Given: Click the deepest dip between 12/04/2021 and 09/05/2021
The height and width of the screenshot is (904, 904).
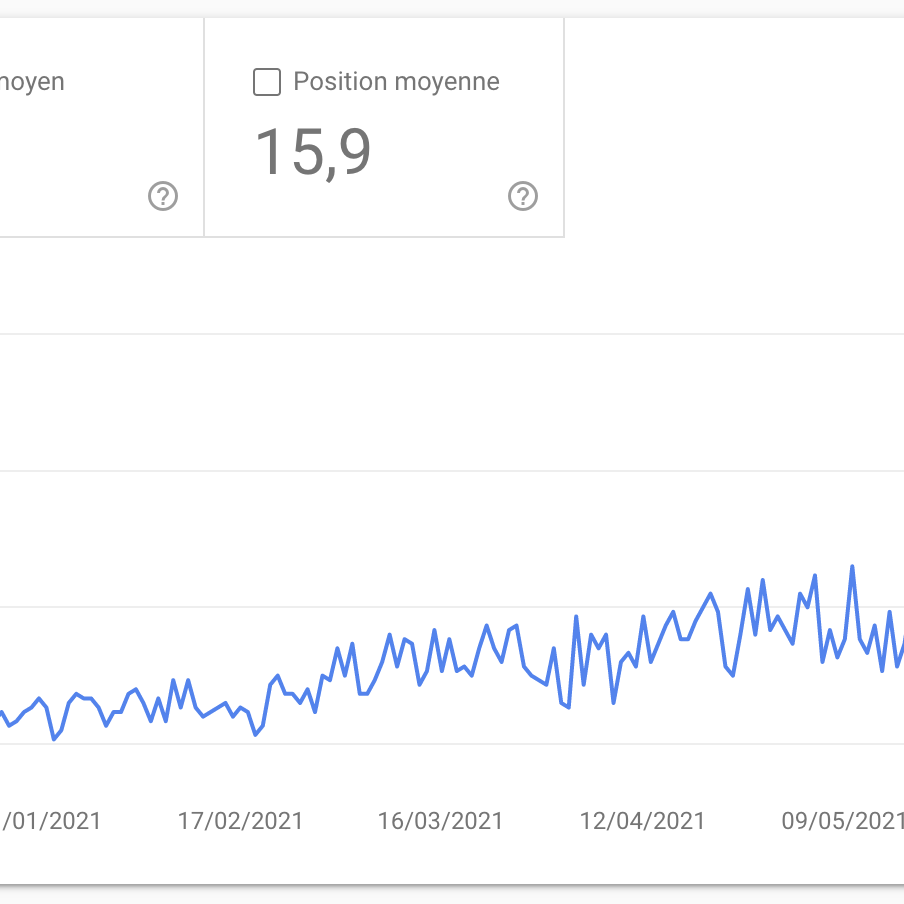Looking at the screenshot, I should point(733,675).
